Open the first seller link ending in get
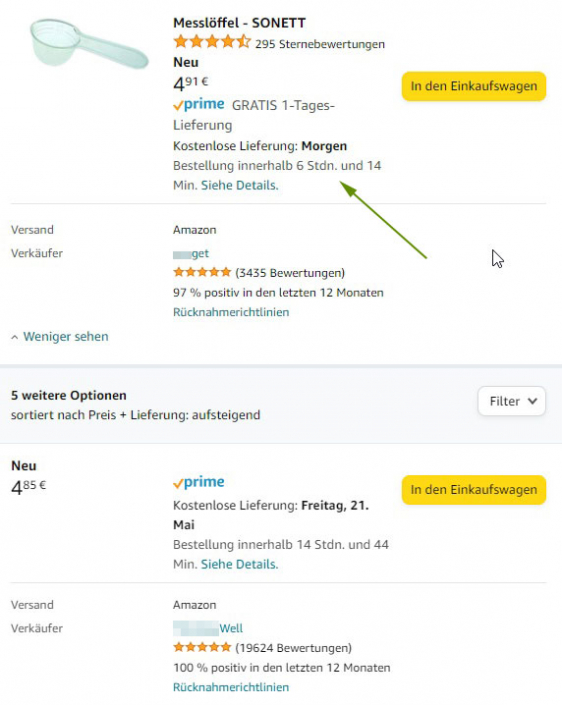 (x=191, y=254)
